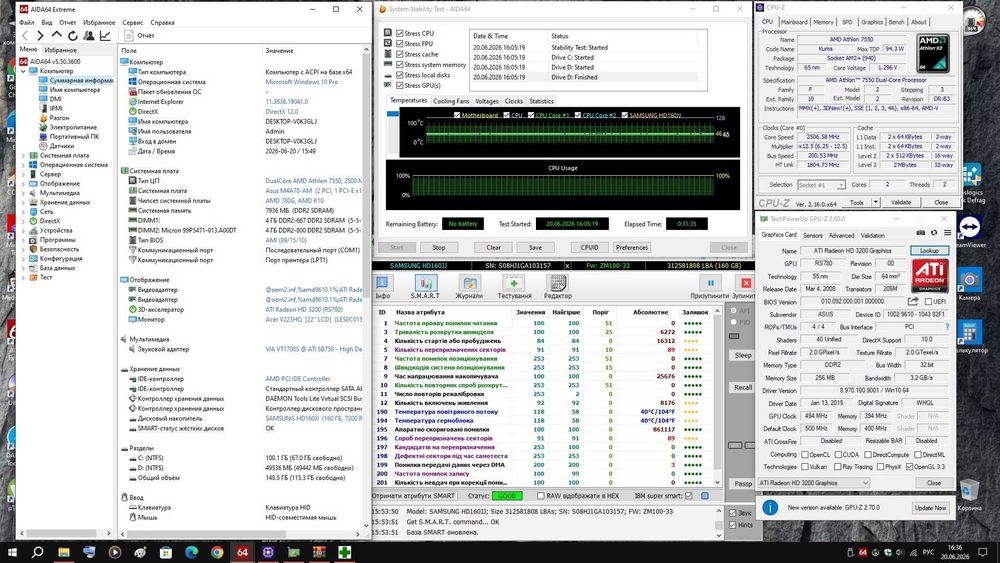Screen dimensions: 1000x563
Task: Switch to Sensors tab in GPU-Z
Action: tap(812, 235)
